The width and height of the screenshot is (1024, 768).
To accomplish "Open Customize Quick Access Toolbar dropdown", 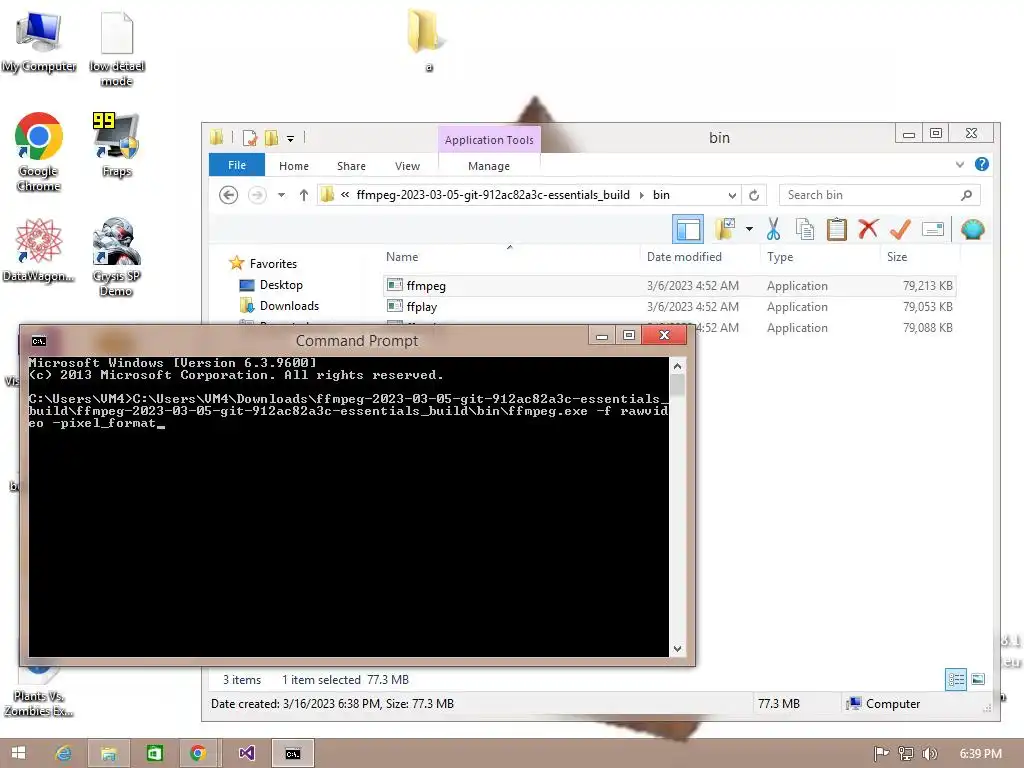I will click(291, 138).
